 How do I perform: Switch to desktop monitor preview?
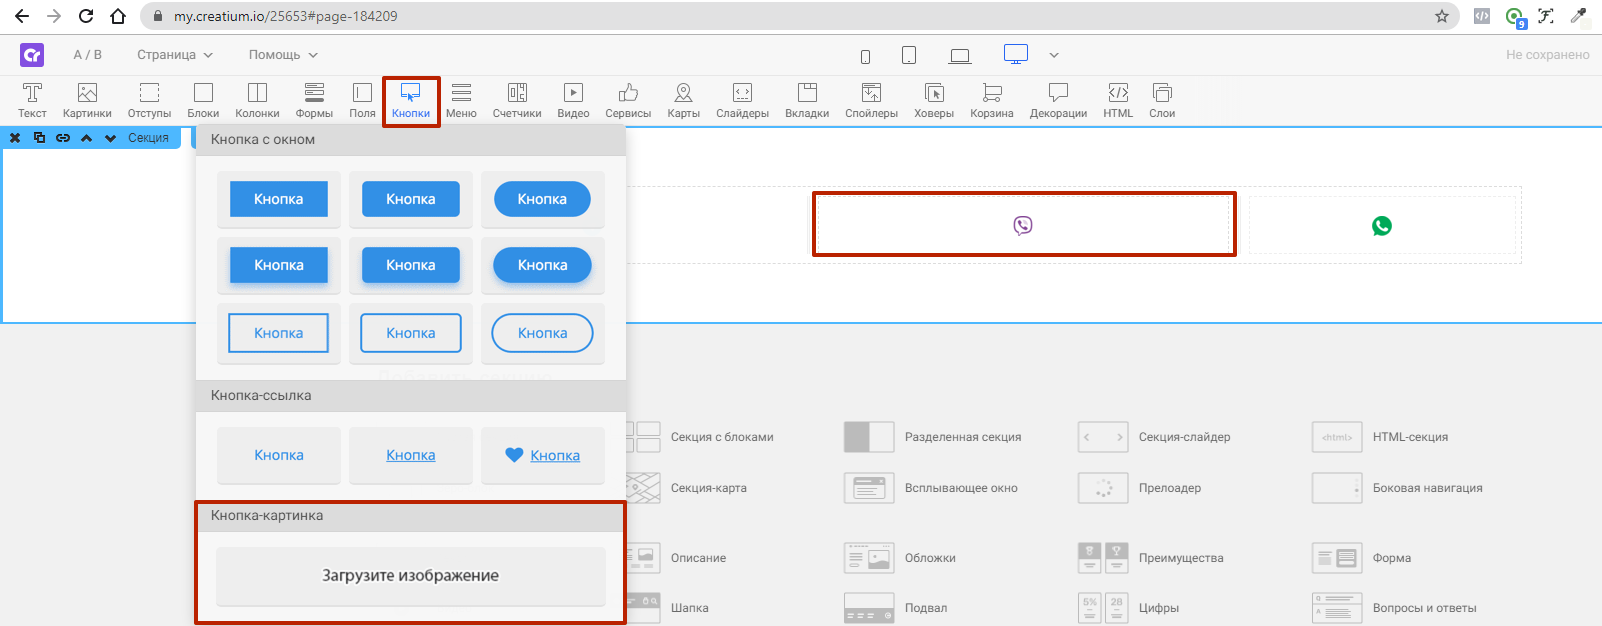(x=1016, y=54)
